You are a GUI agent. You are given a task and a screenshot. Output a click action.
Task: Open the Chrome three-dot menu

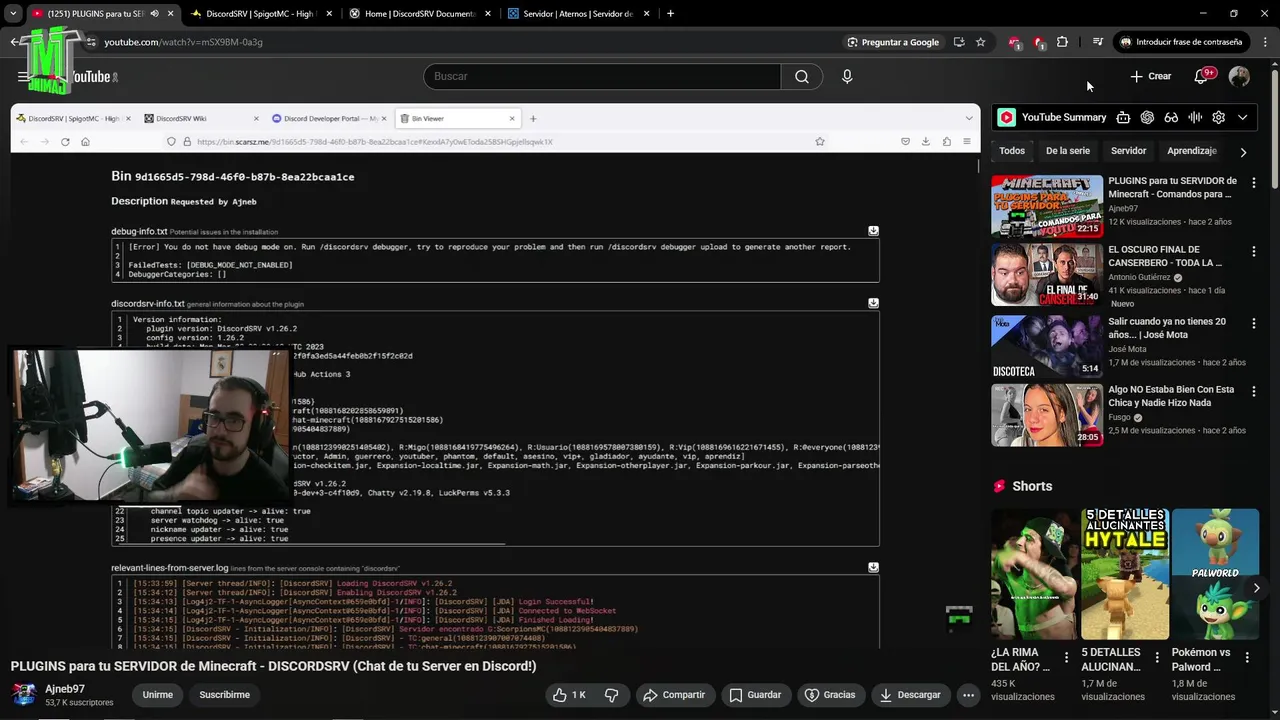coord(1263,42)
